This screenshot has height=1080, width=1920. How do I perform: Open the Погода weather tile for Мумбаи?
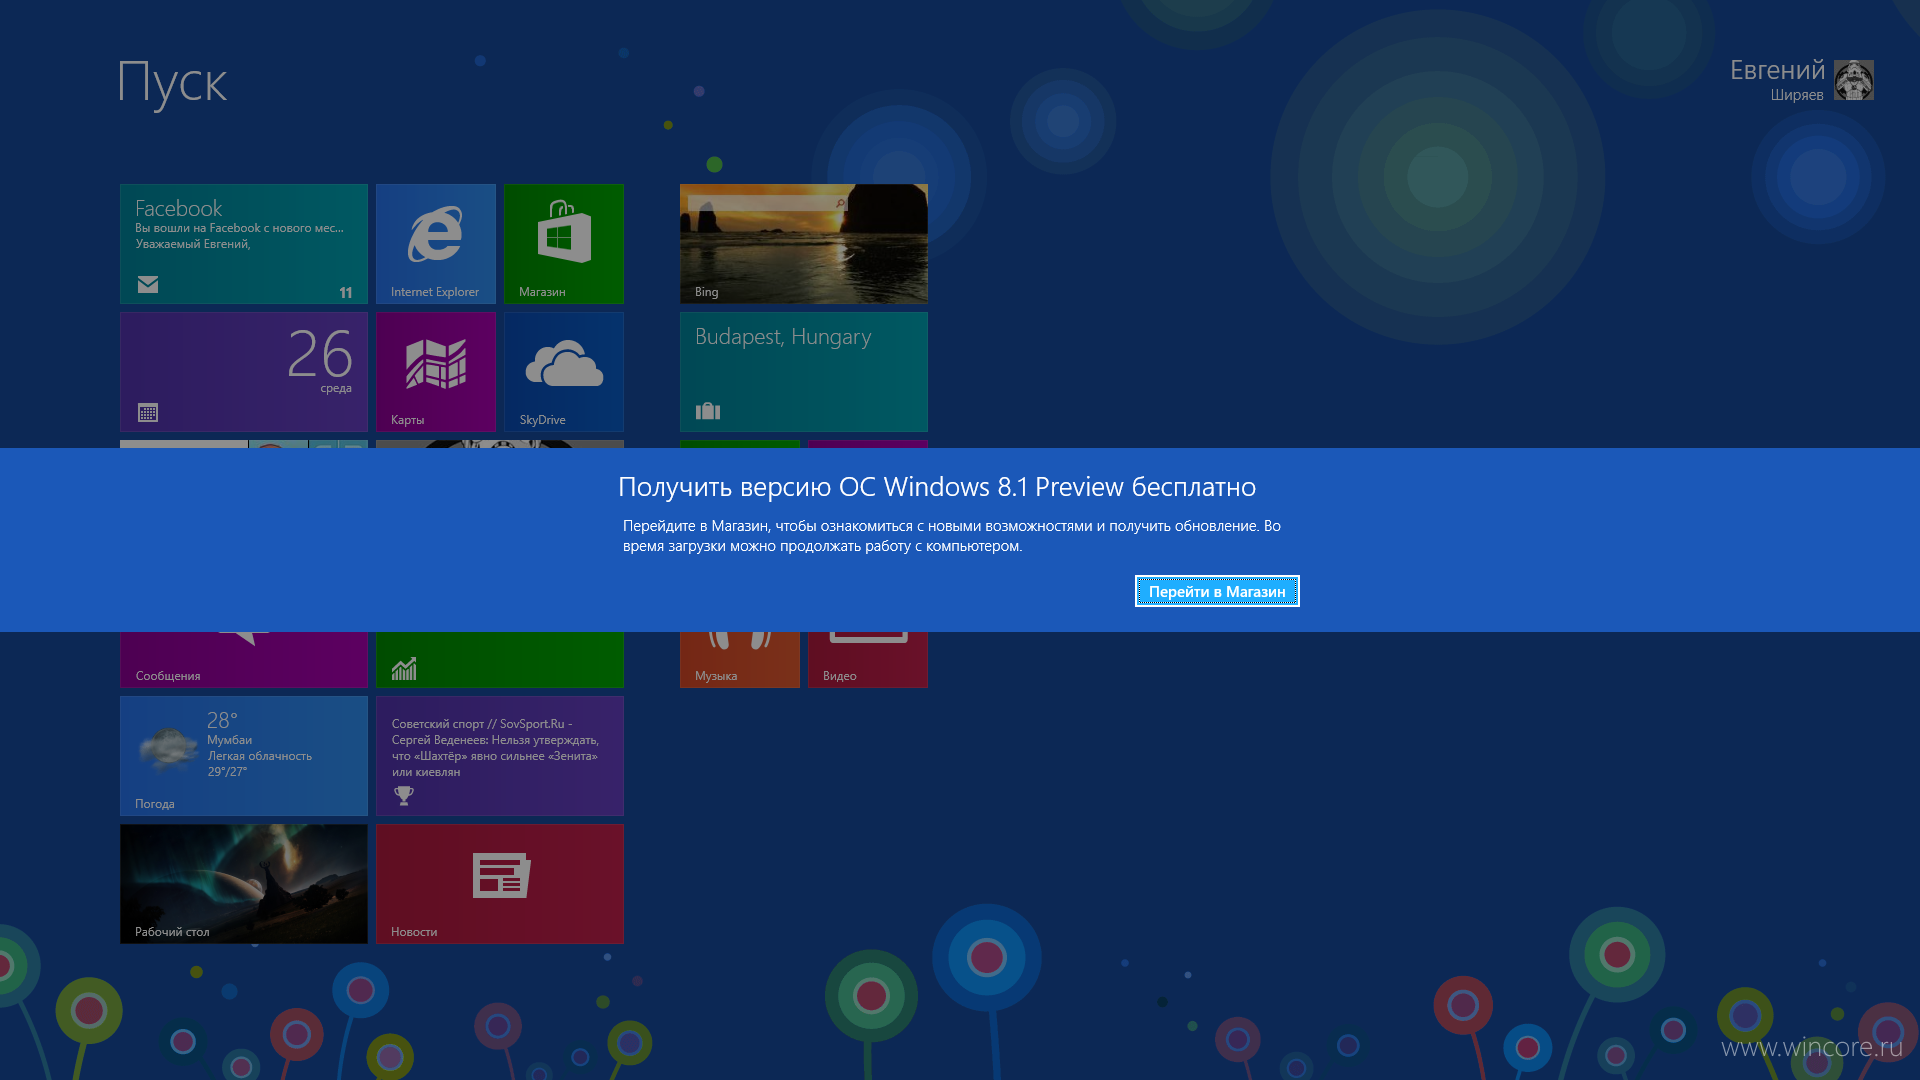click(244, 756)
